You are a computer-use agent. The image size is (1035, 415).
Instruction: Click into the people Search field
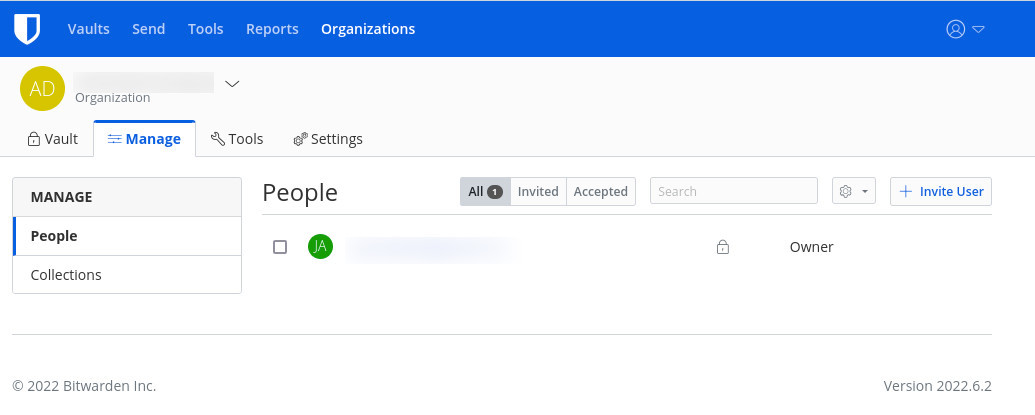coord(733,191)
